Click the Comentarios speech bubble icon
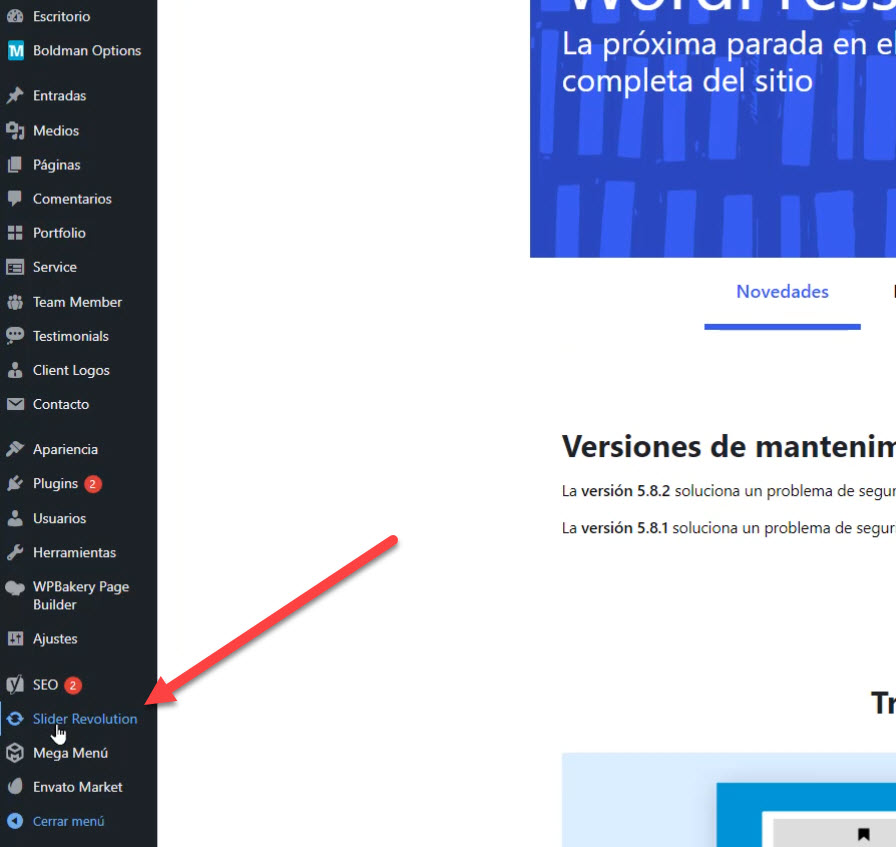 [15, 199]
